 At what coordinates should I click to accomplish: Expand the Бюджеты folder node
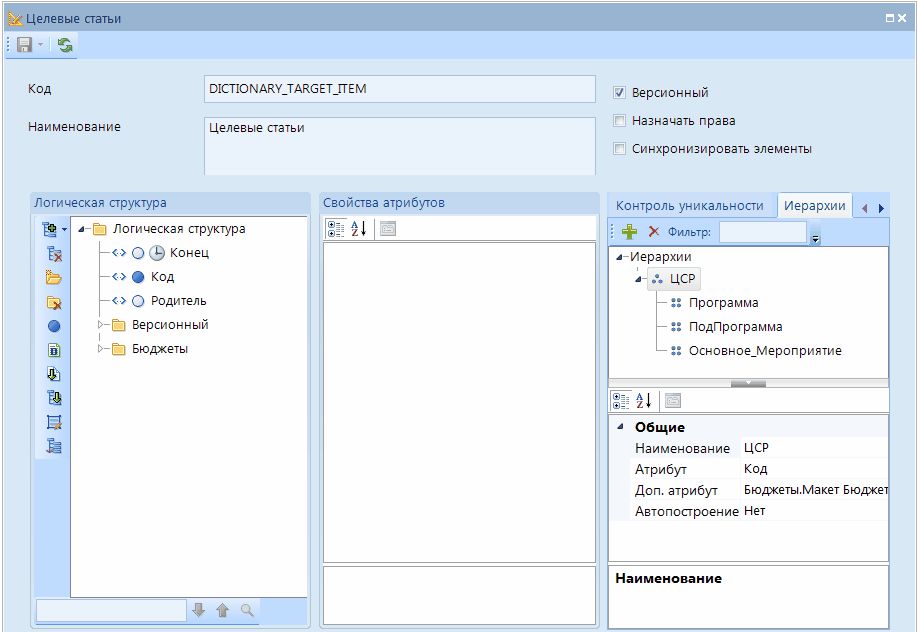(x=101, y=349)
